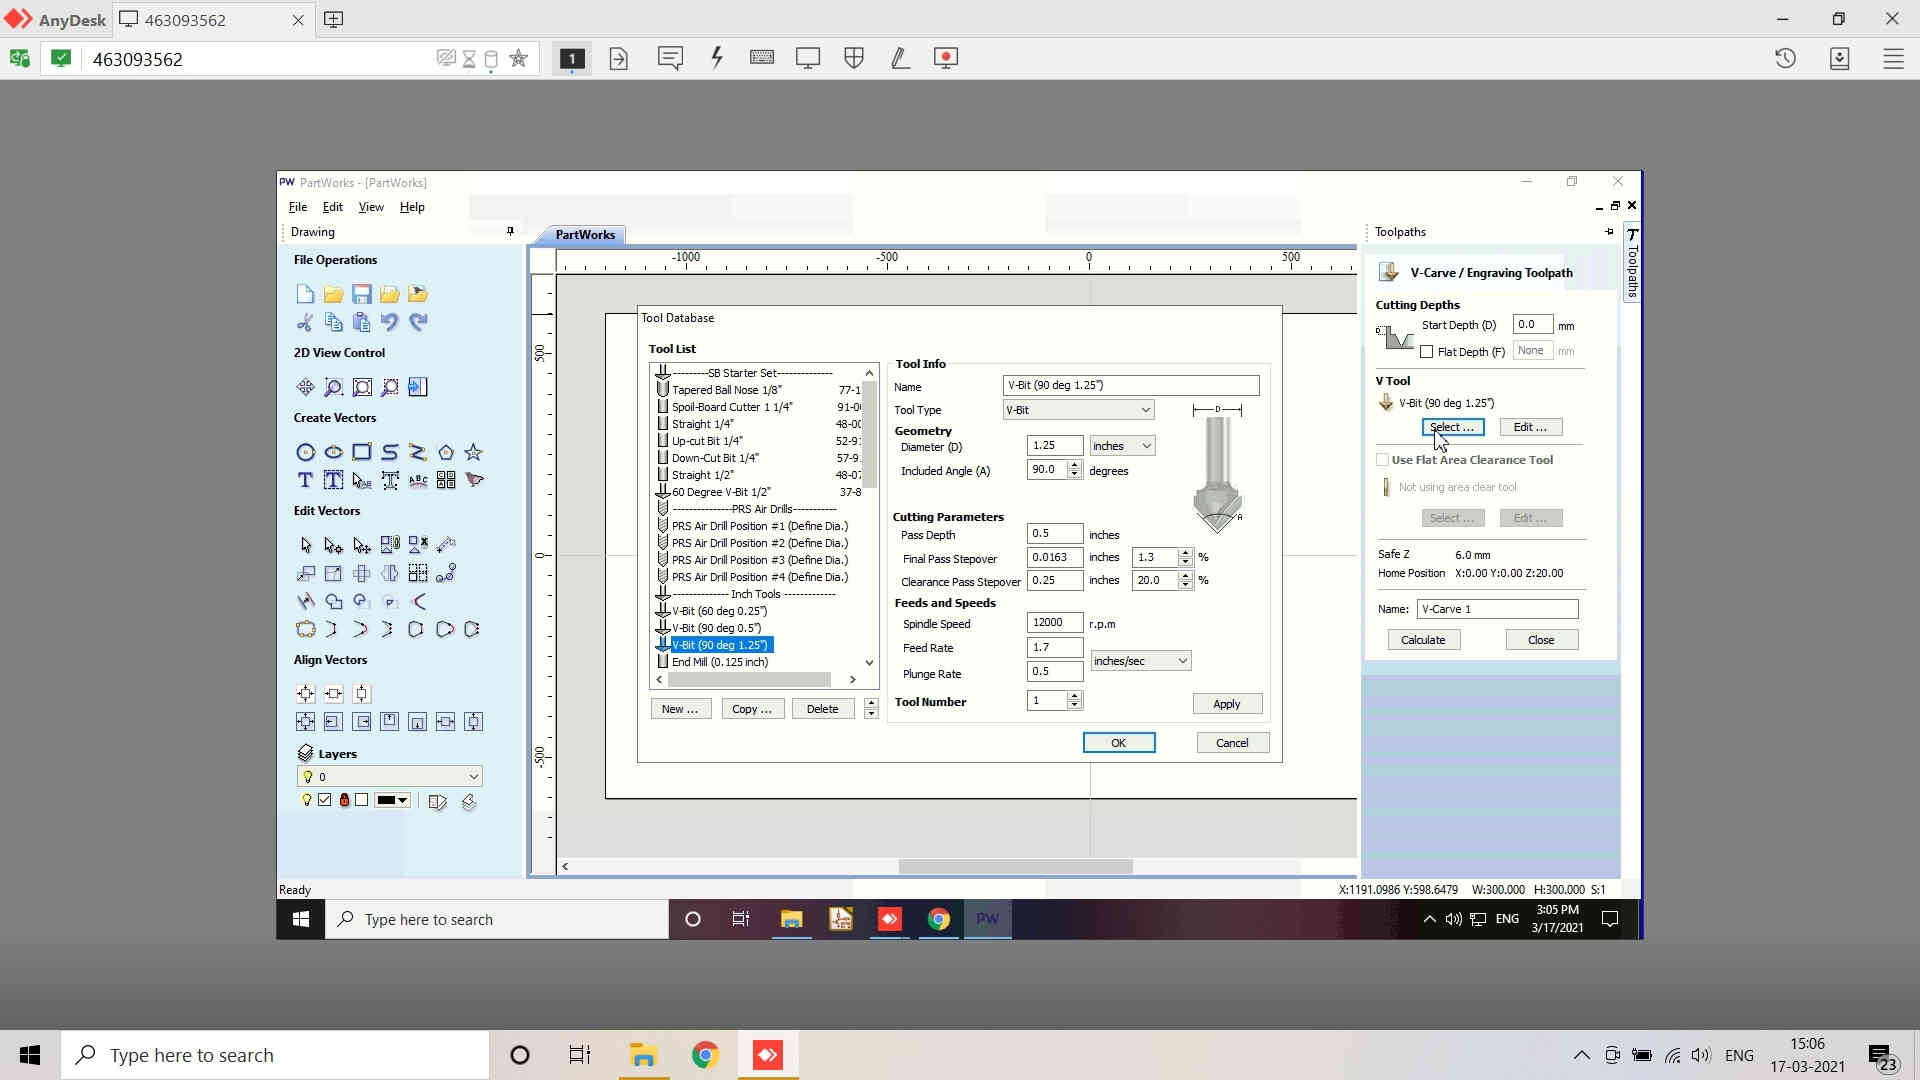Open File Explorer in local taskbar
The height and width of the screenshot is (1080, 1920).
click(x=643, y=1055)
